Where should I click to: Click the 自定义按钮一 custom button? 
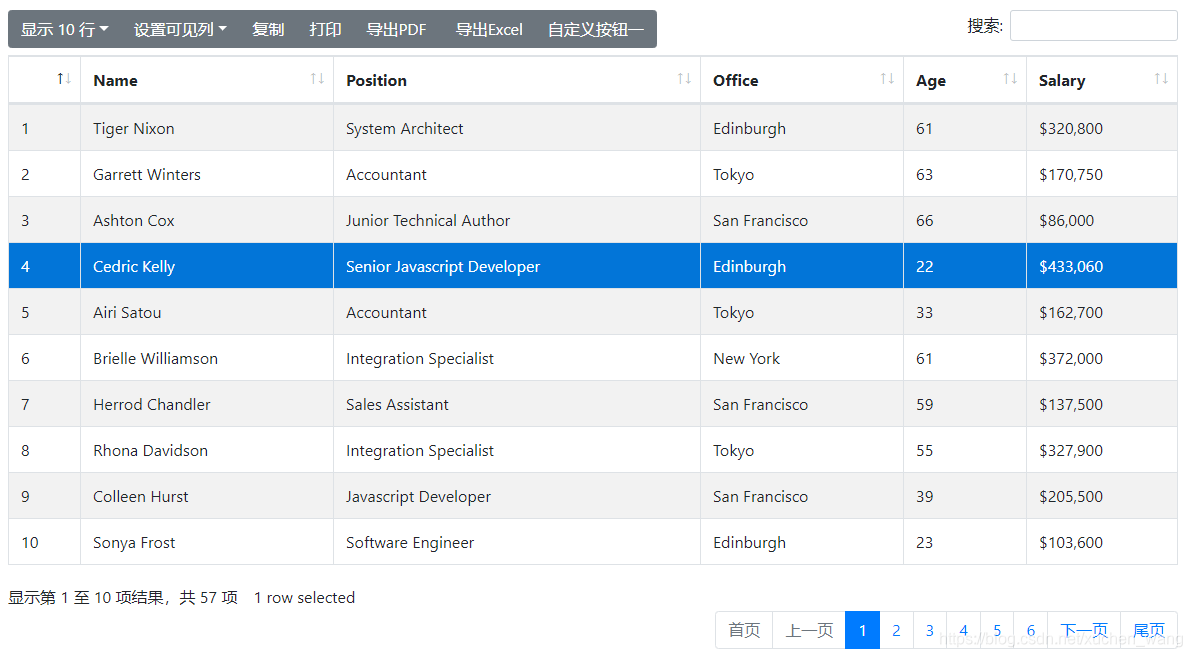(x=596, y=29)
